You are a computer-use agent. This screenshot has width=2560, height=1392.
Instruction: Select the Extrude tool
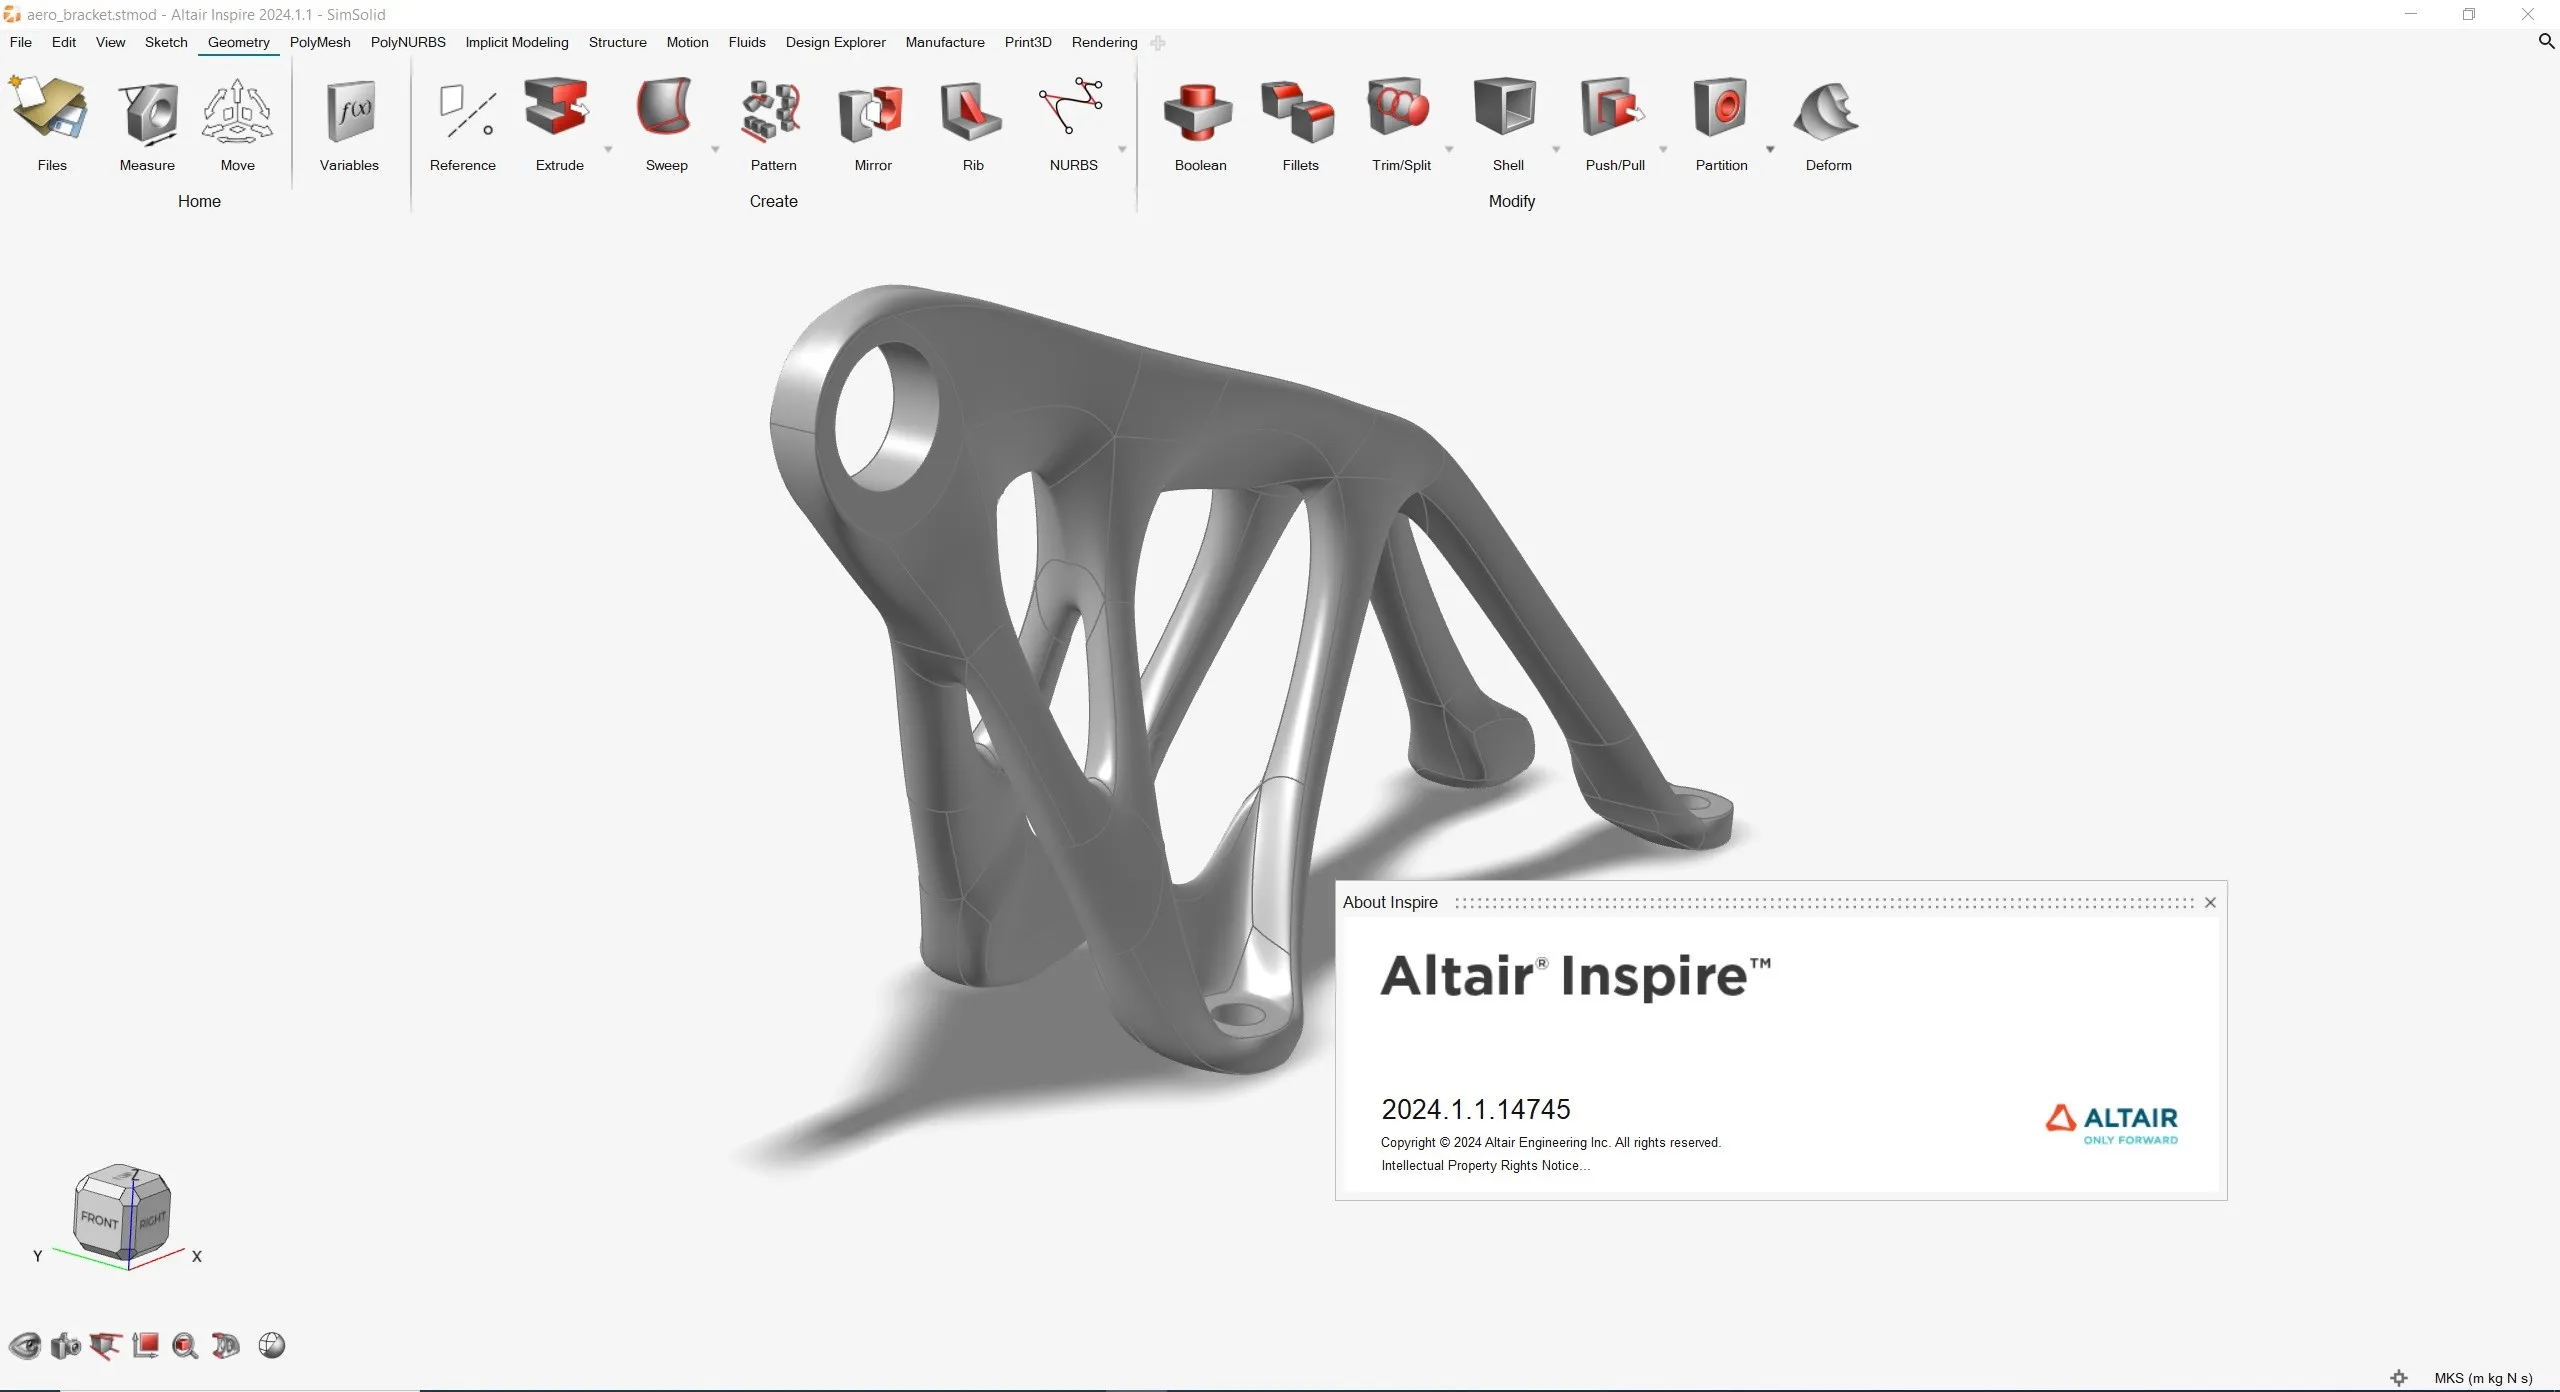(557, 108)
